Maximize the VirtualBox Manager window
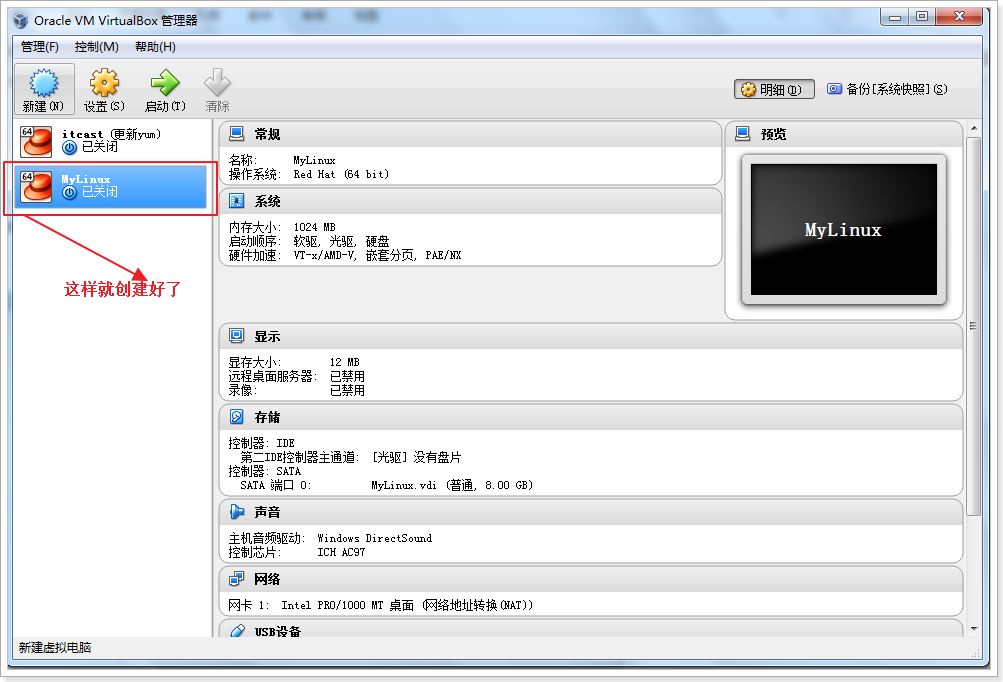Screen dimensions: 1003x682 pyautogui.click(x=922, y=17)
